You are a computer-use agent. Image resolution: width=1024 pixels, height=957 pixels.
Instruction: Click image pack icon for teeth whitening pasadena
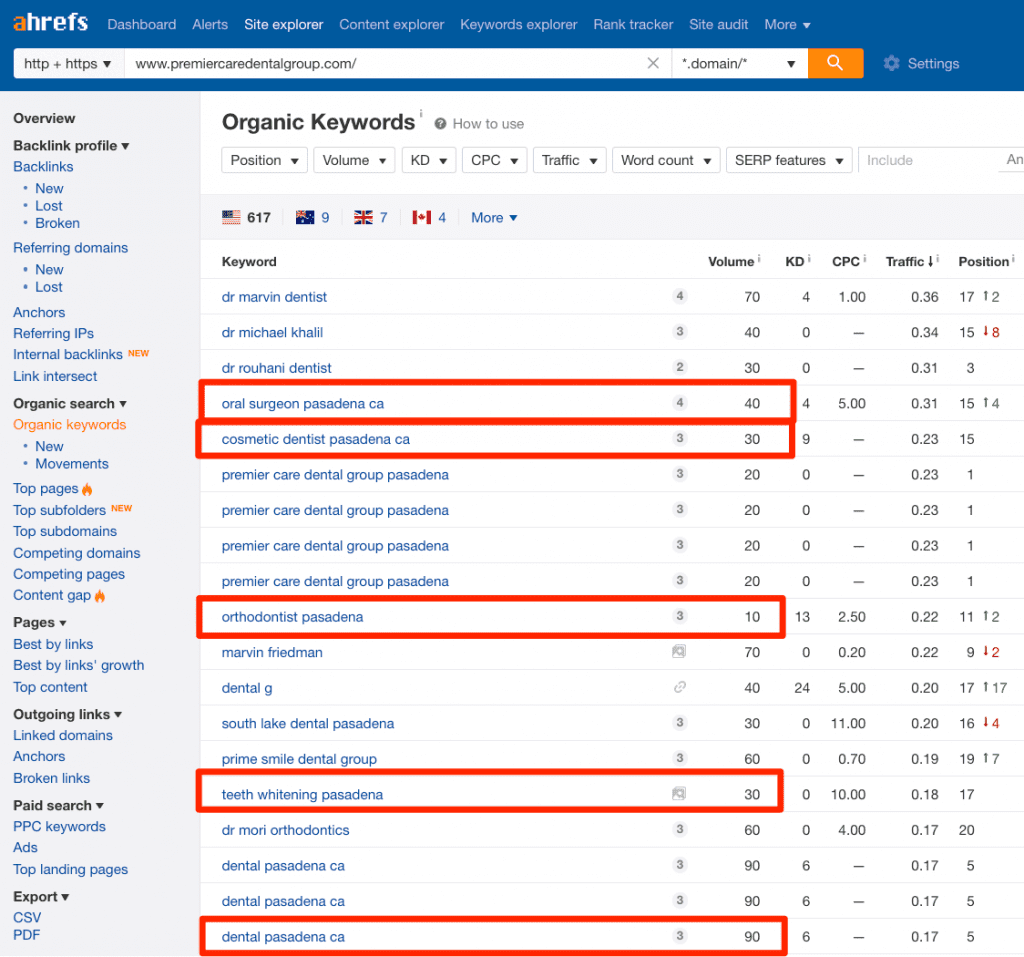[x=679, y=794]
